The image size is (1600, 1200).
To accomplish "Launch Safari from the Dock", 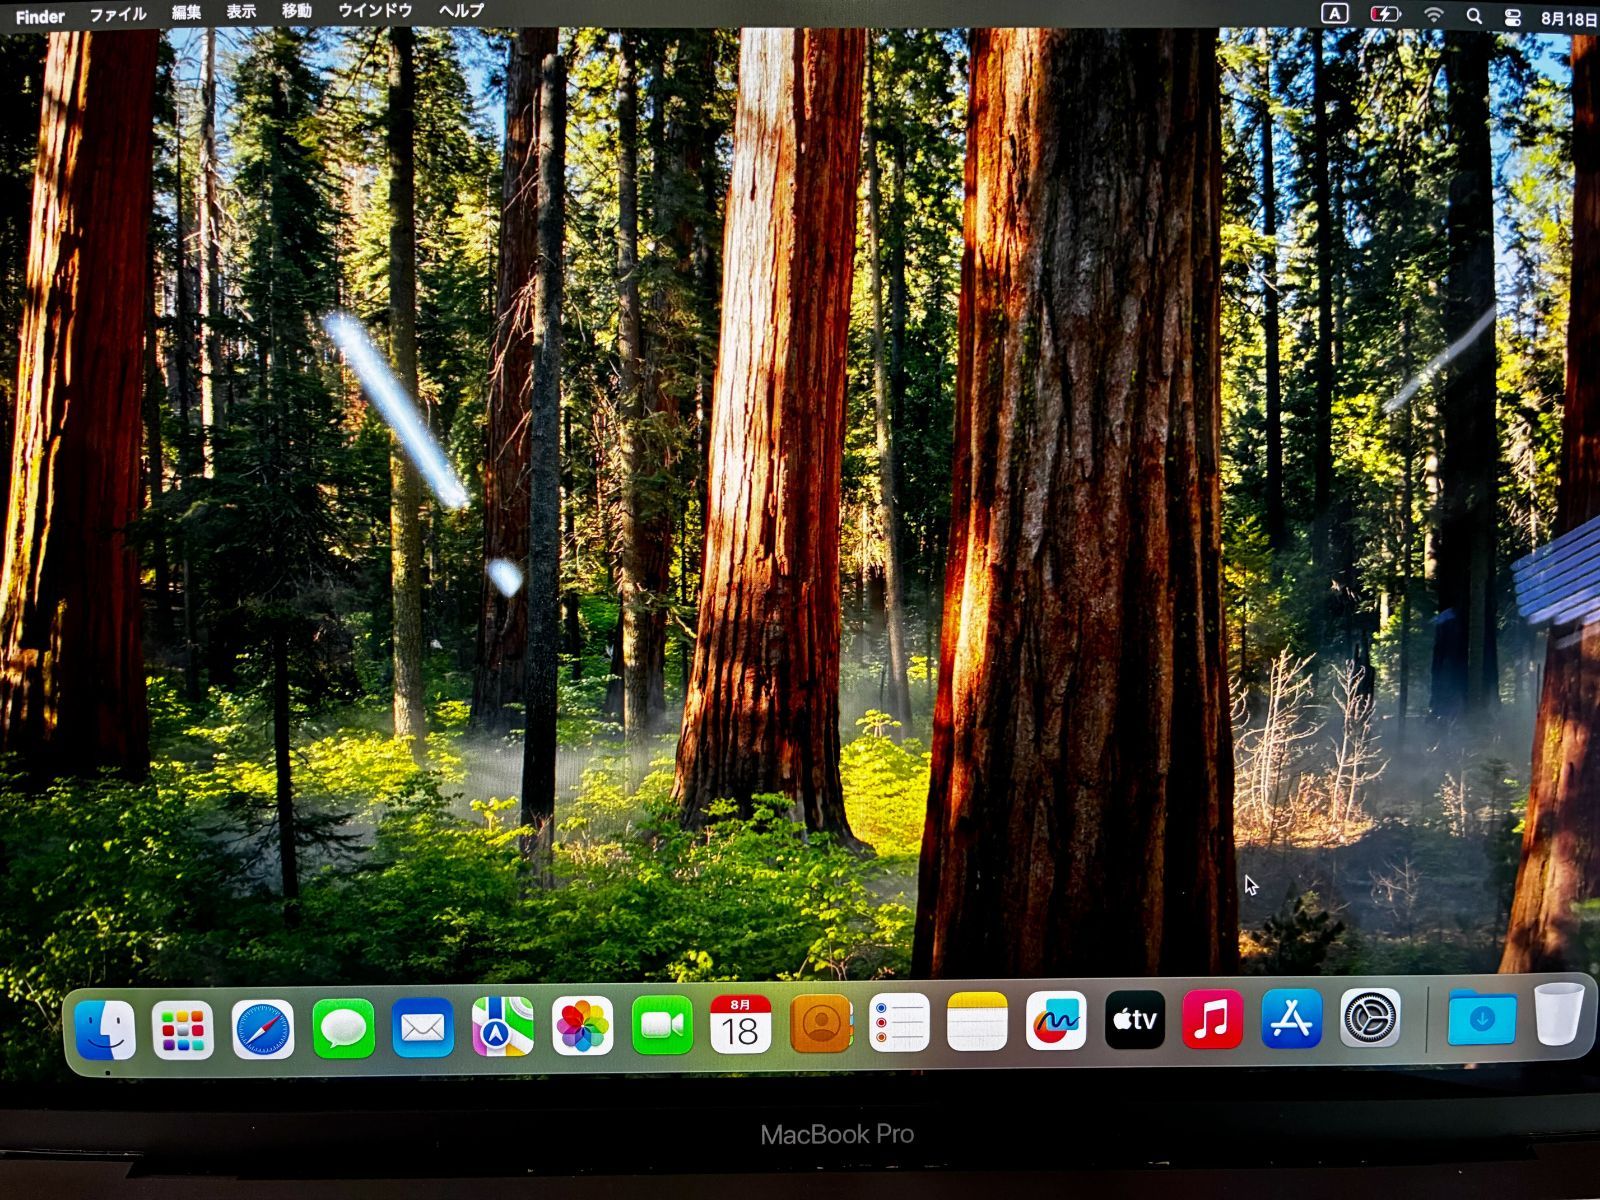I will [x=263, y=1028].
